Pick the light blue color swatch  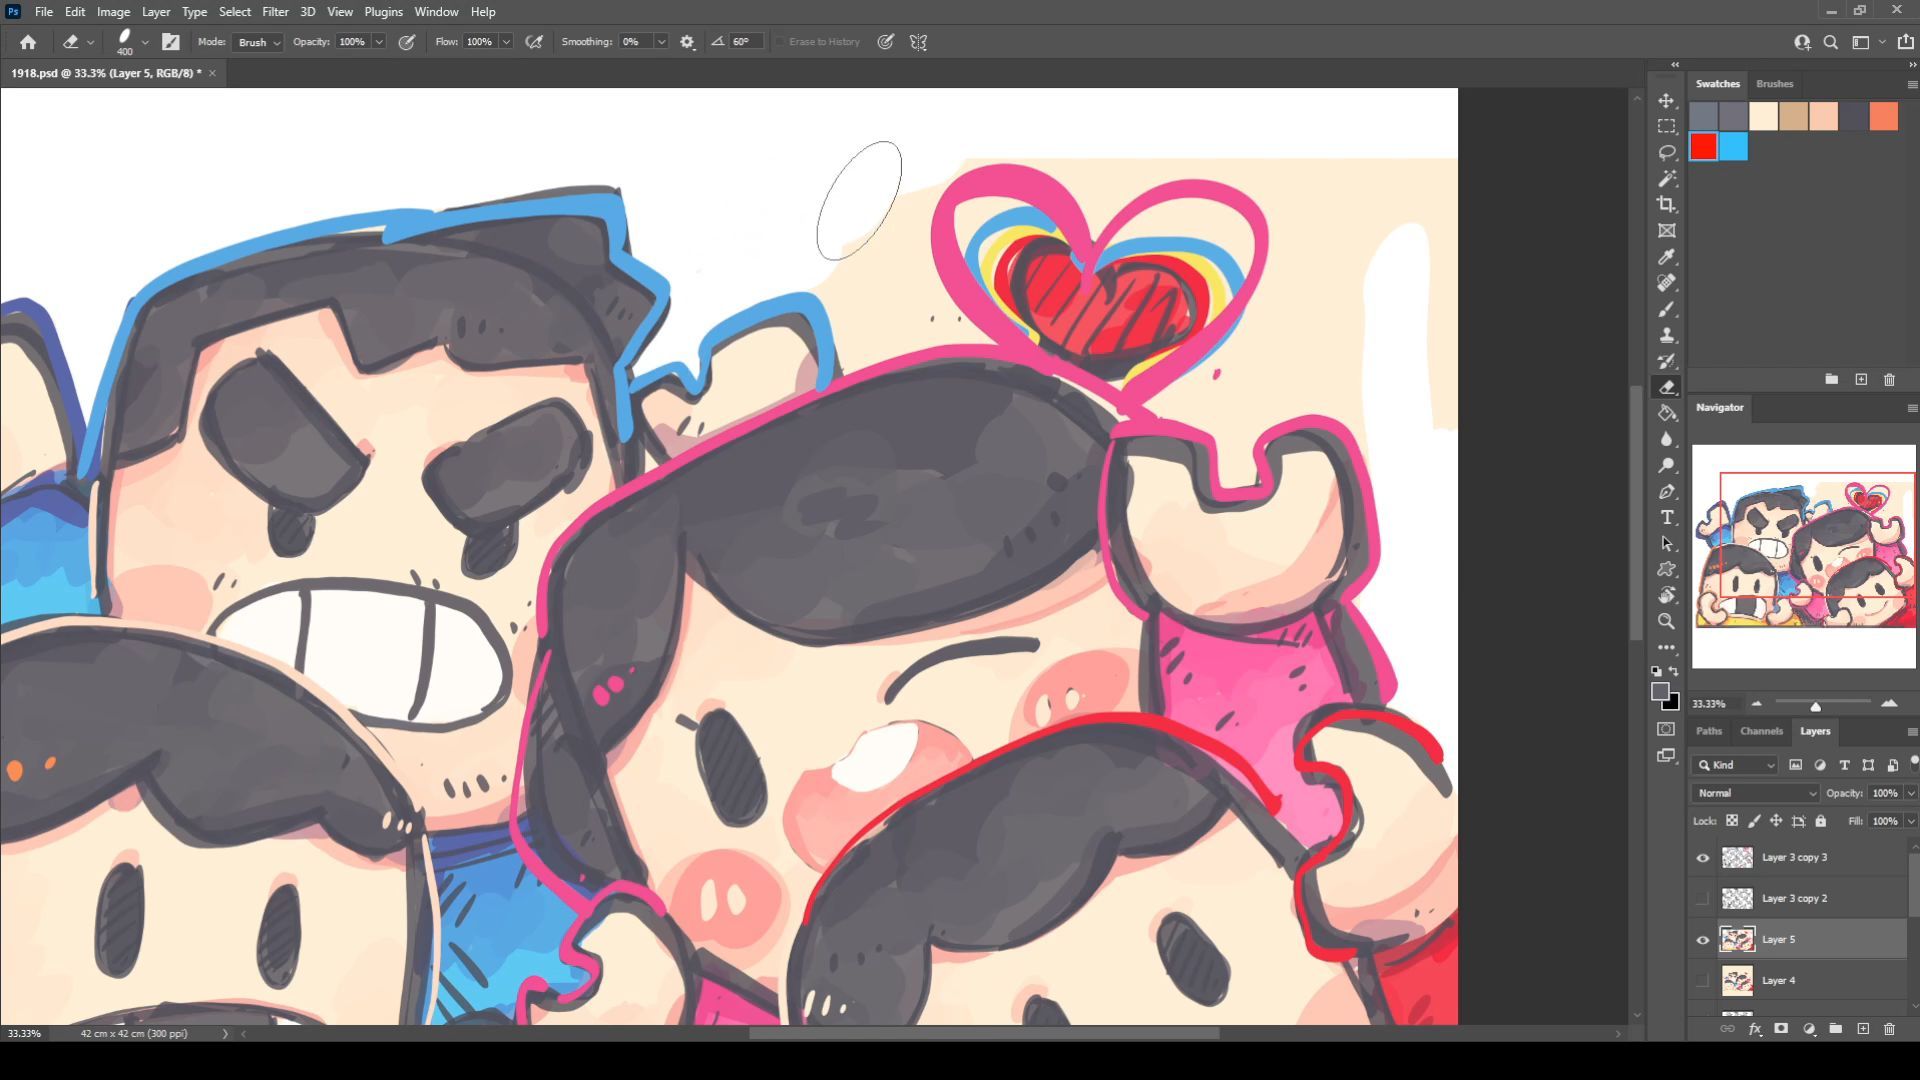[1734, 147]
